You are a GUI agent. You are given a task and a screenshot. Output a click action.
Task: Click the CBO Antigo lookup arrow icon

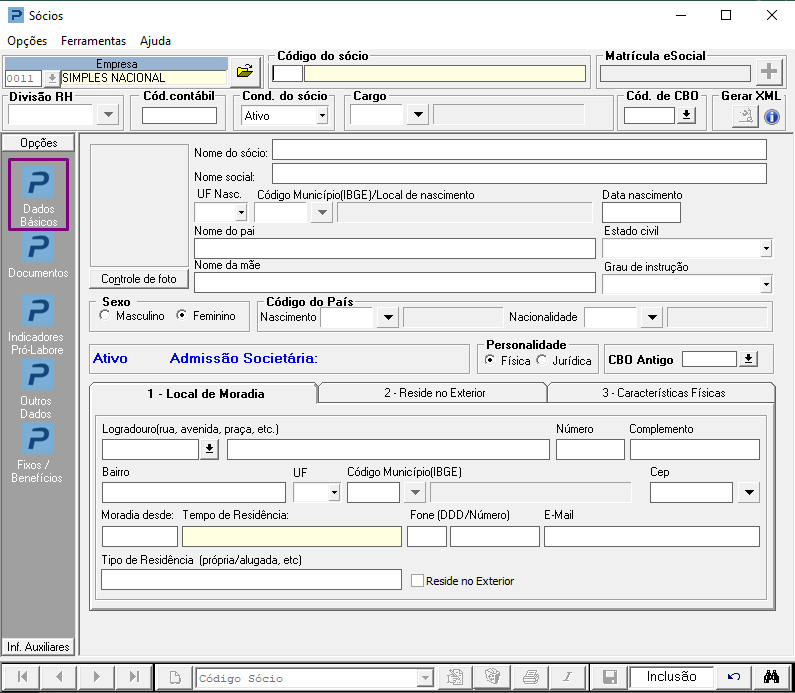coord(748,359)
